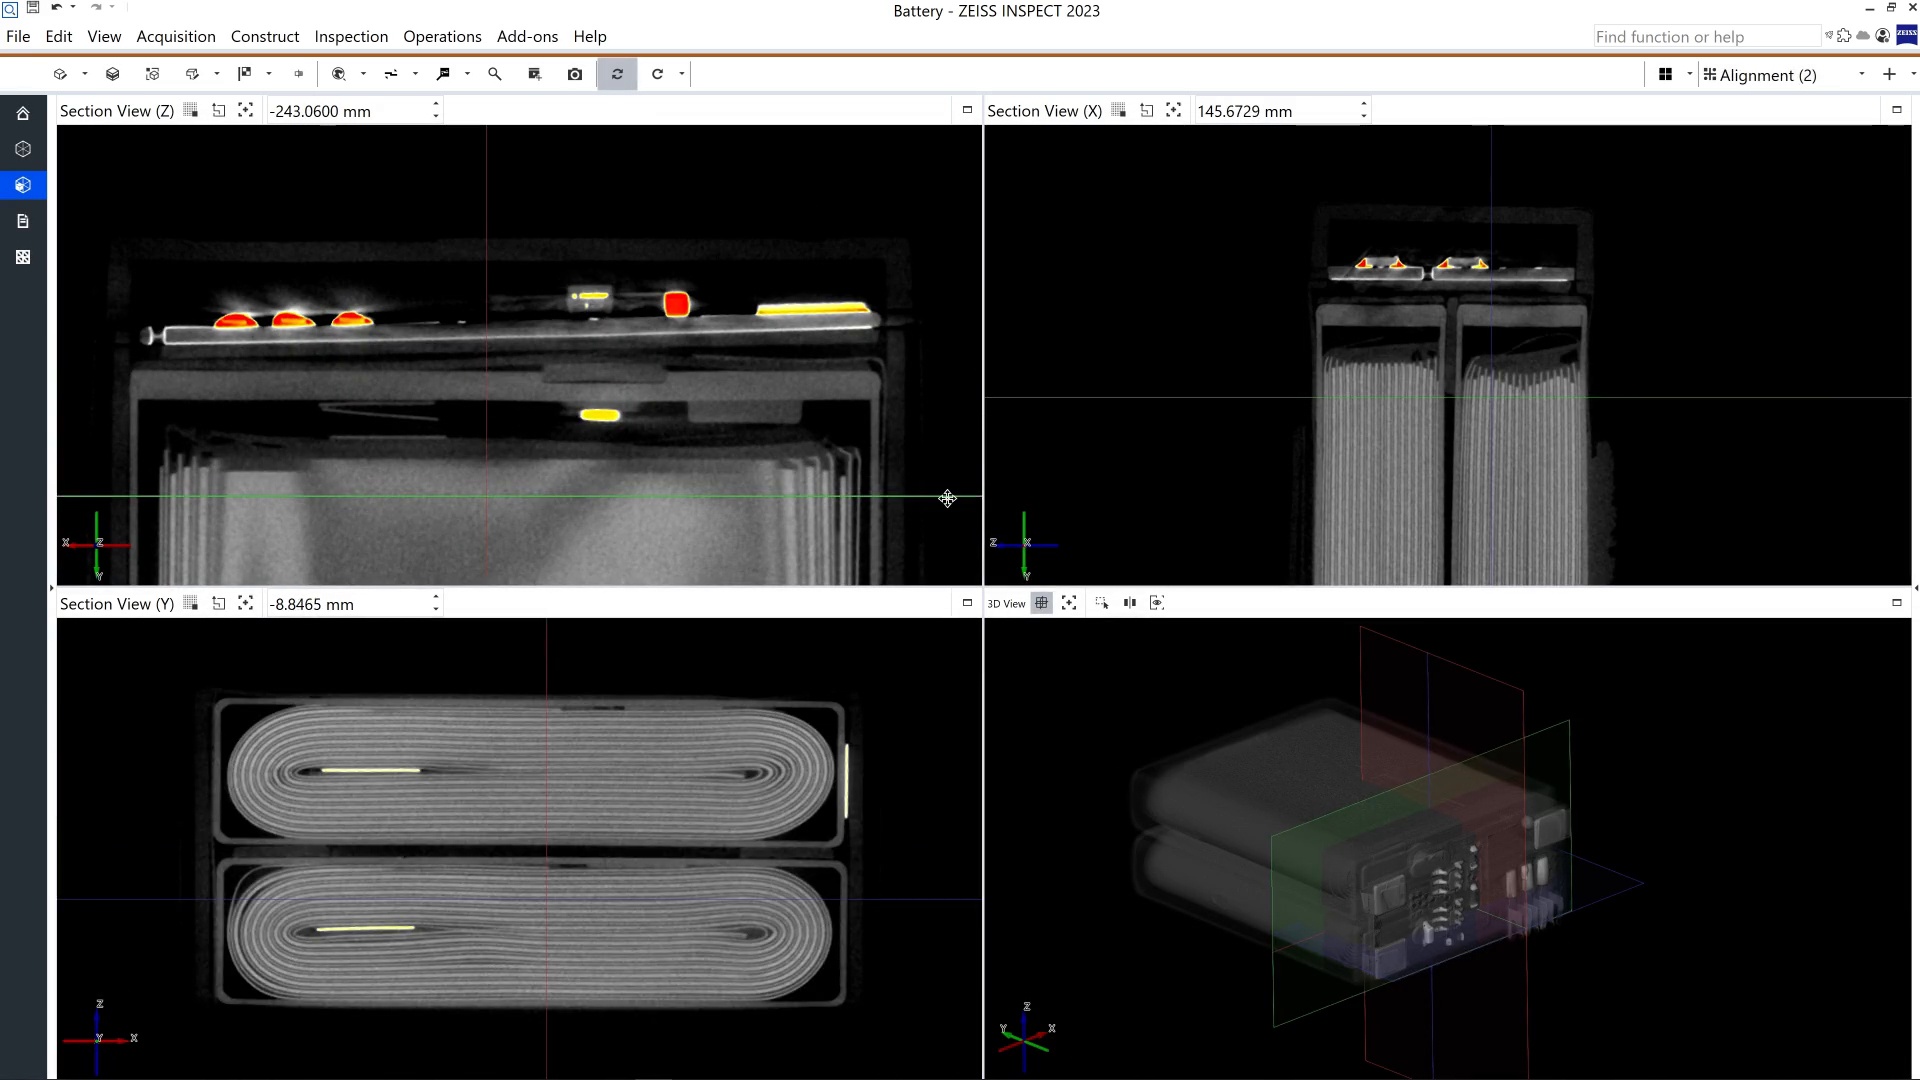1920x1080 pixels.
Task: Click the camera snapshot icon in toolbar
Action: tap(575, 74)
